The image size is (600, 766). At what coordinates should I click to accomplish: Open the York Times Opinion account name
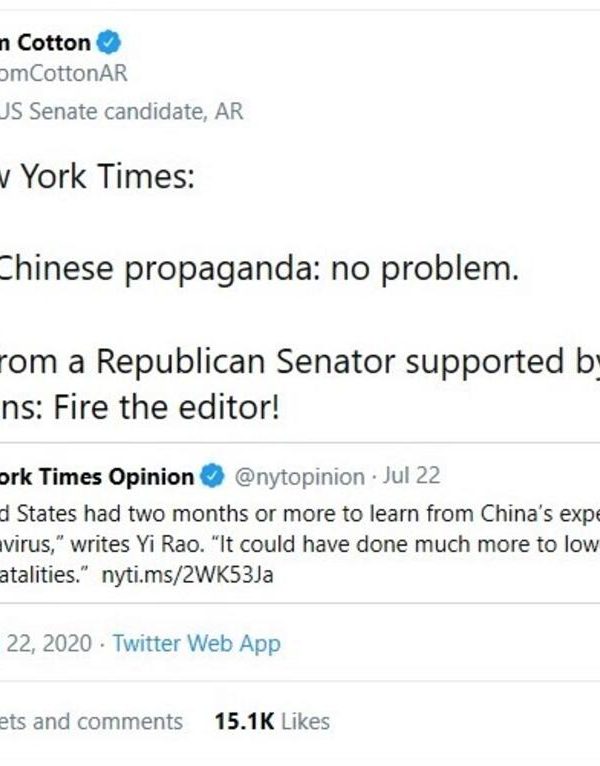click(x=97, y=476)
